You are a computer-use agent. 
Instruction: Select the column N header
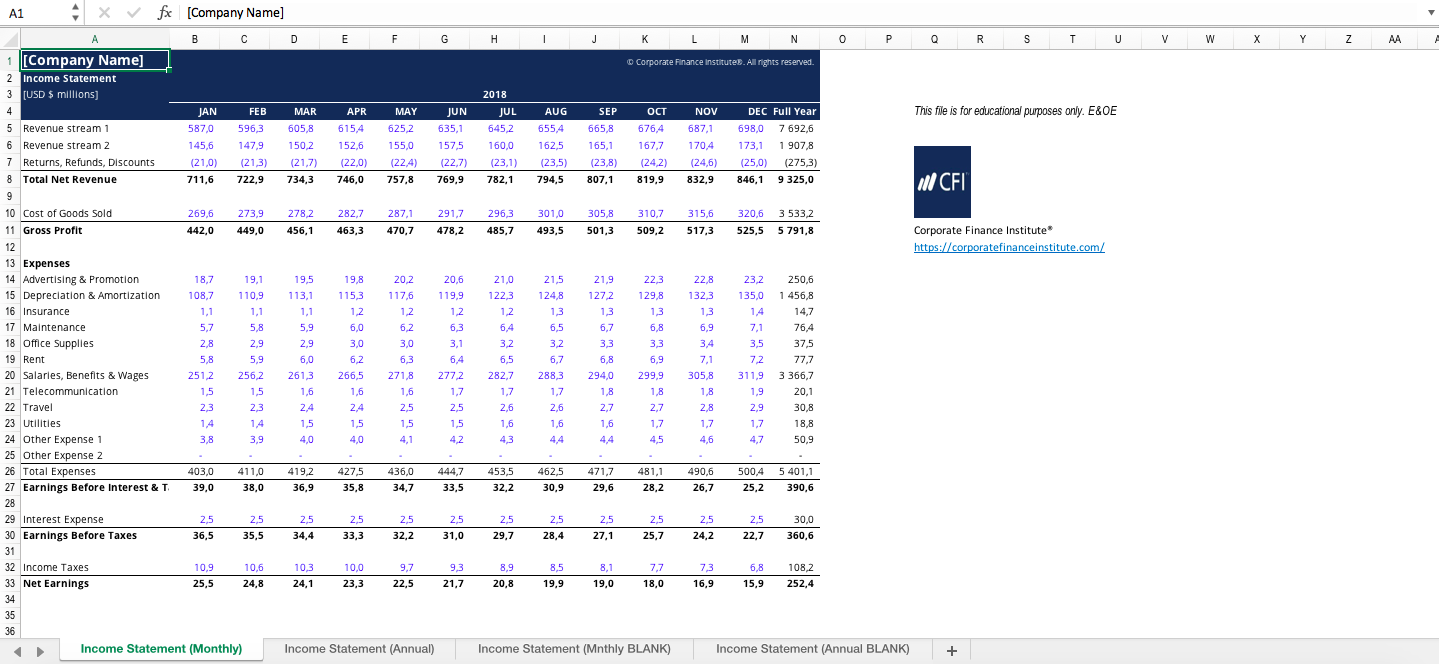794,39
